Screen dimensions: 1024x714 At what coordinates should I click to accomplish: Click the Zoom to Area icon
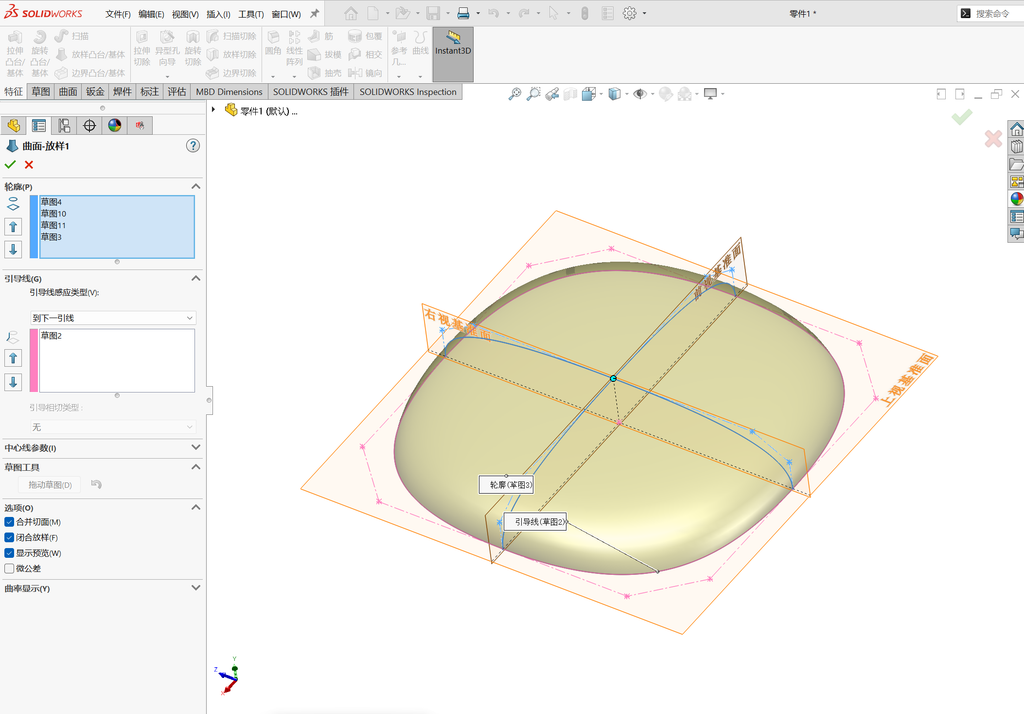534,94
